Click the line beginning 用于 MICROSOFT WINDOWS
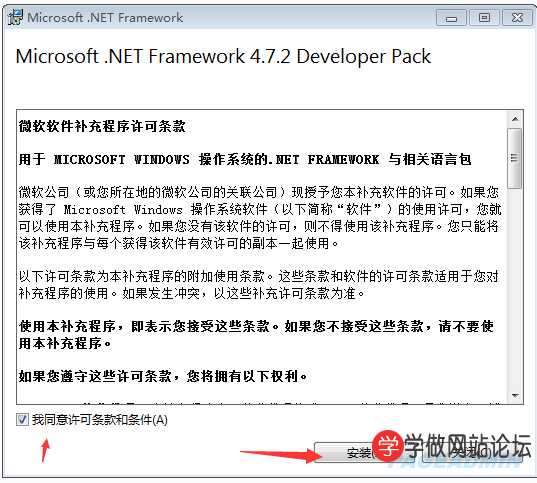The width and height of the screenshot is (537, 483). coord(245,160)
